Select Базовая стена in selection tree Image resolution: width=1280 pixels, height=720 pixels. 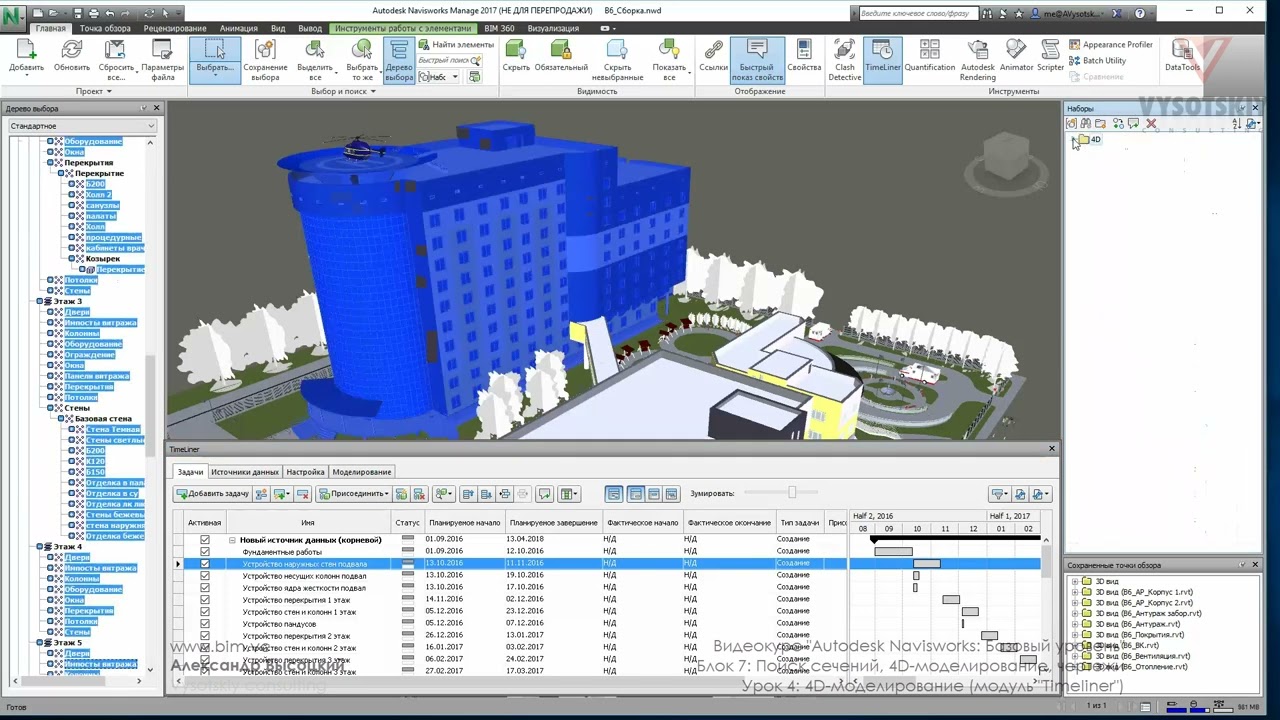104,419
